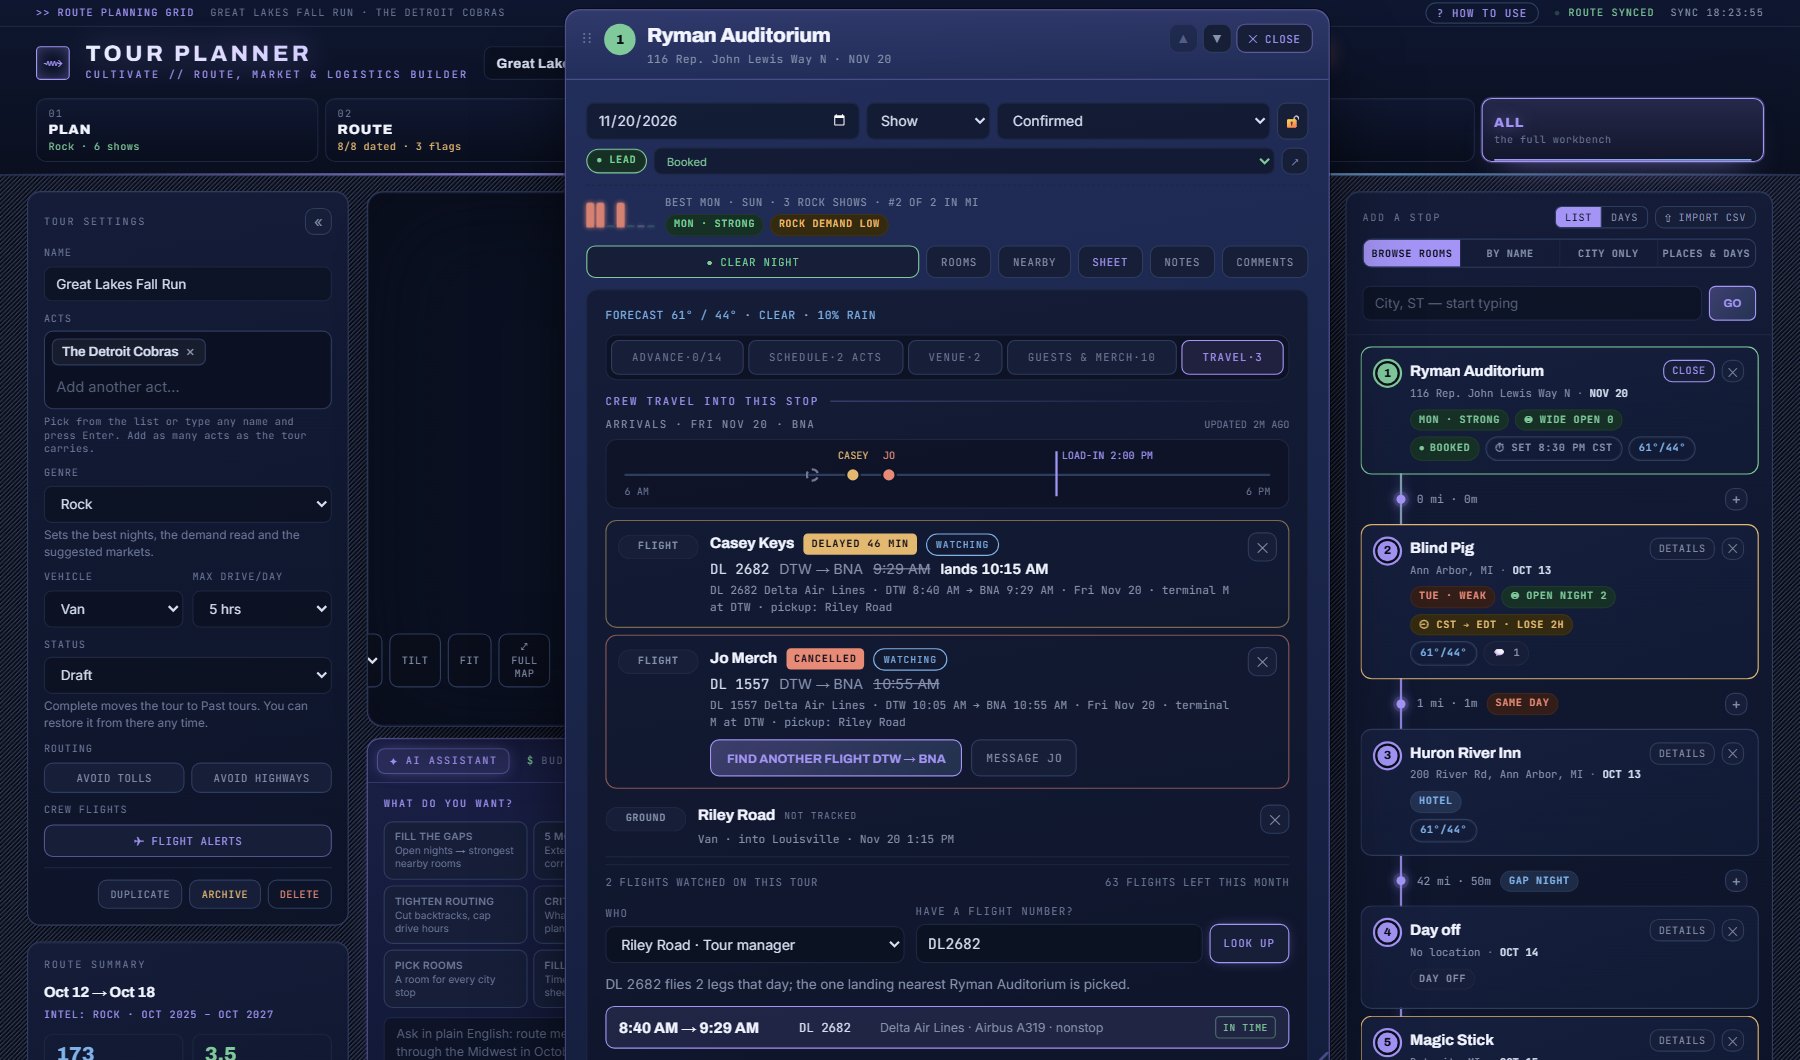Click Jo marker on arrivals timeline

coord(888,475)
